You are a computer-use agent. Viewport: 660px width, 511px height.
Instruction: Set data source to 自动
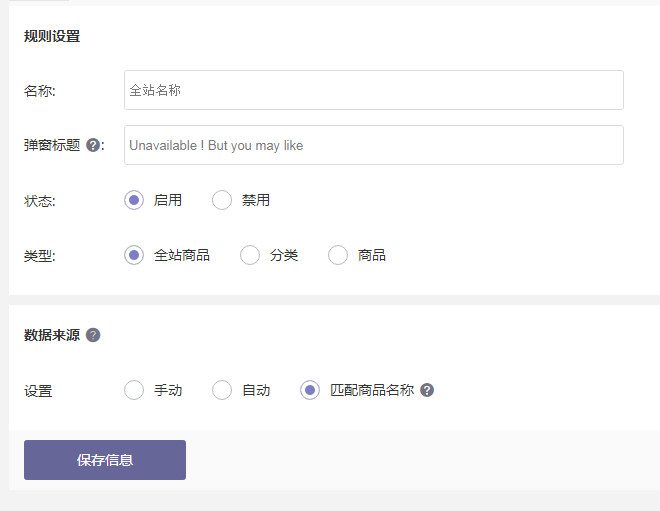click(222, 390)
